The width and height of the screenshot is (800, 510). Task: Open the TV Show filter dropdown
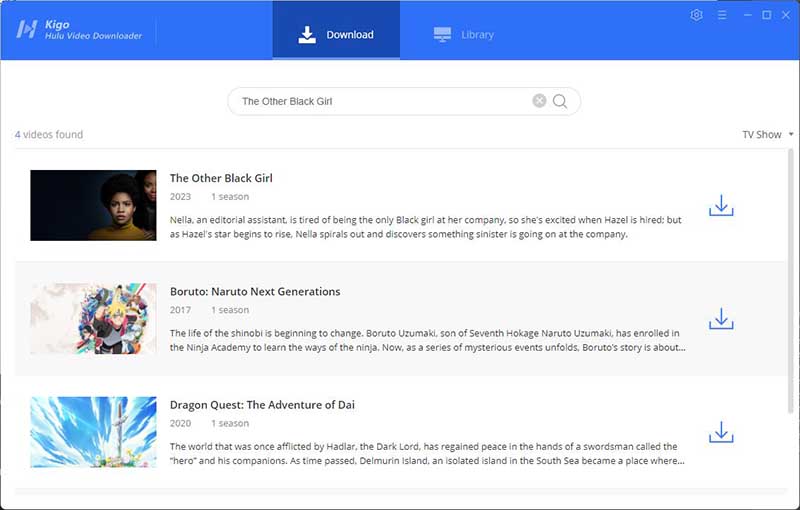tap(767, 135)
